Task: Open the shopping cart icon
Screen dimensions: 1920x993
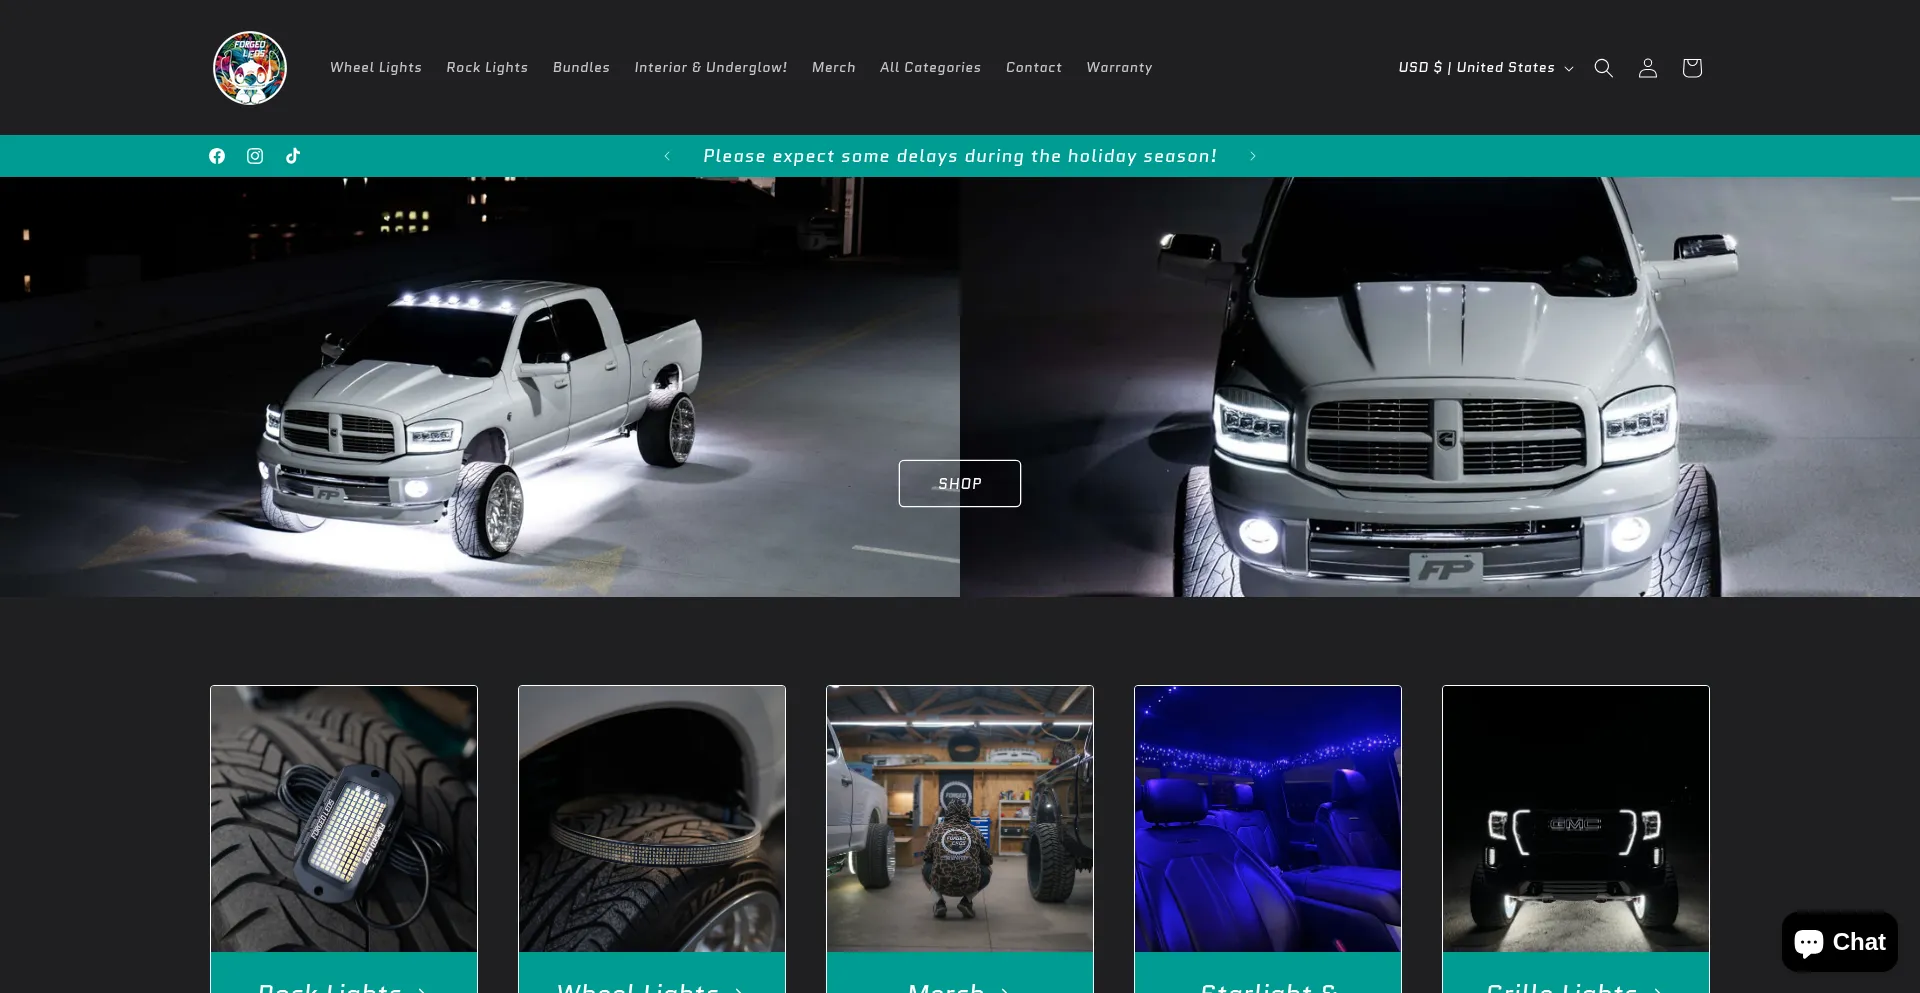Action: click(x=1691, y=68)
